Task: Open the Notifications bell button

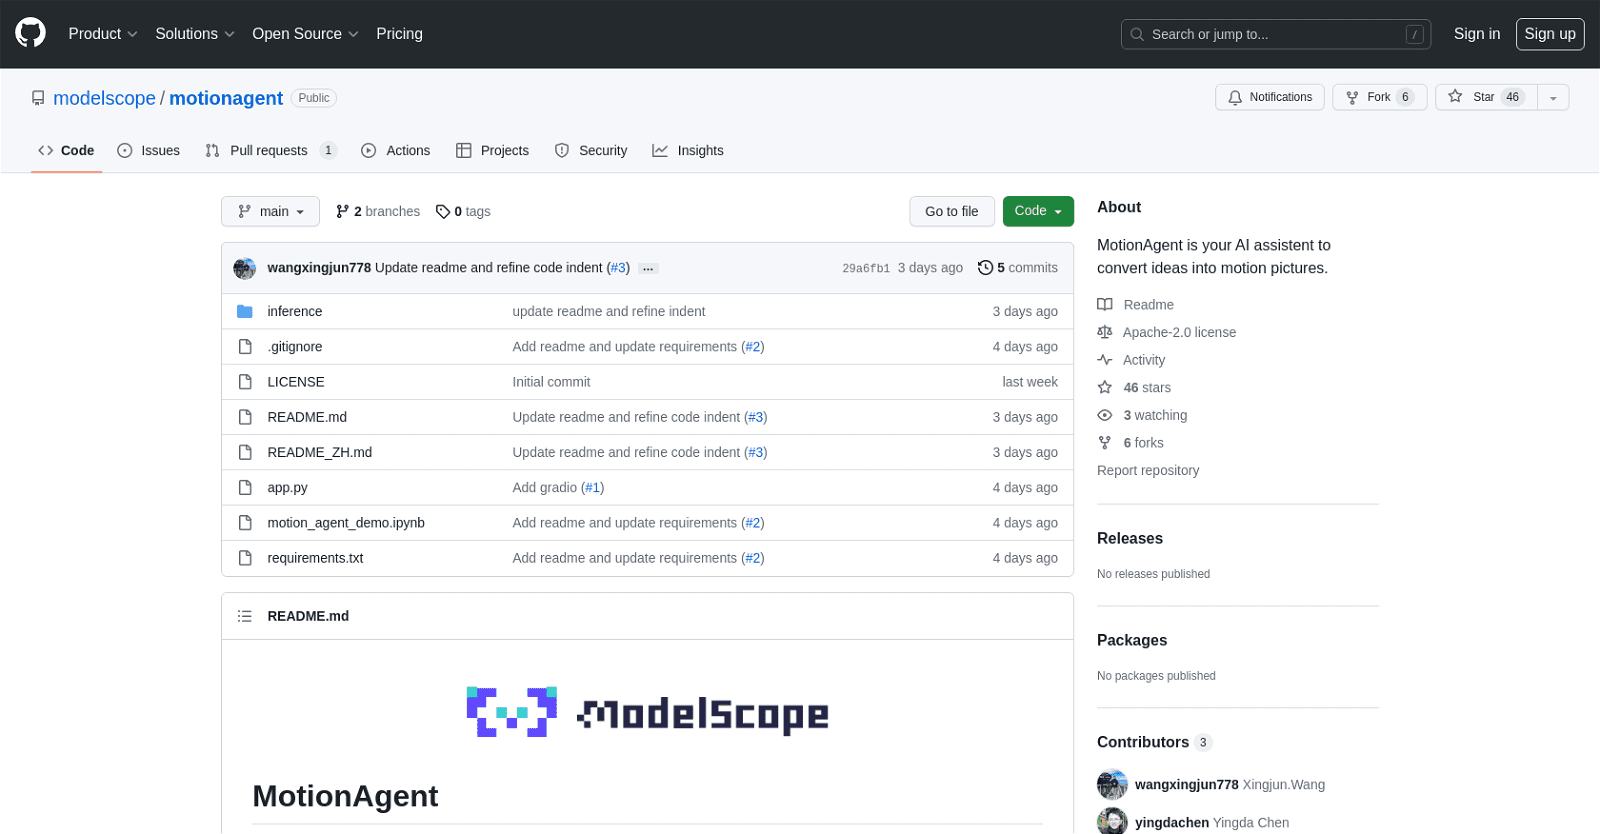Action: (1270, 97)
